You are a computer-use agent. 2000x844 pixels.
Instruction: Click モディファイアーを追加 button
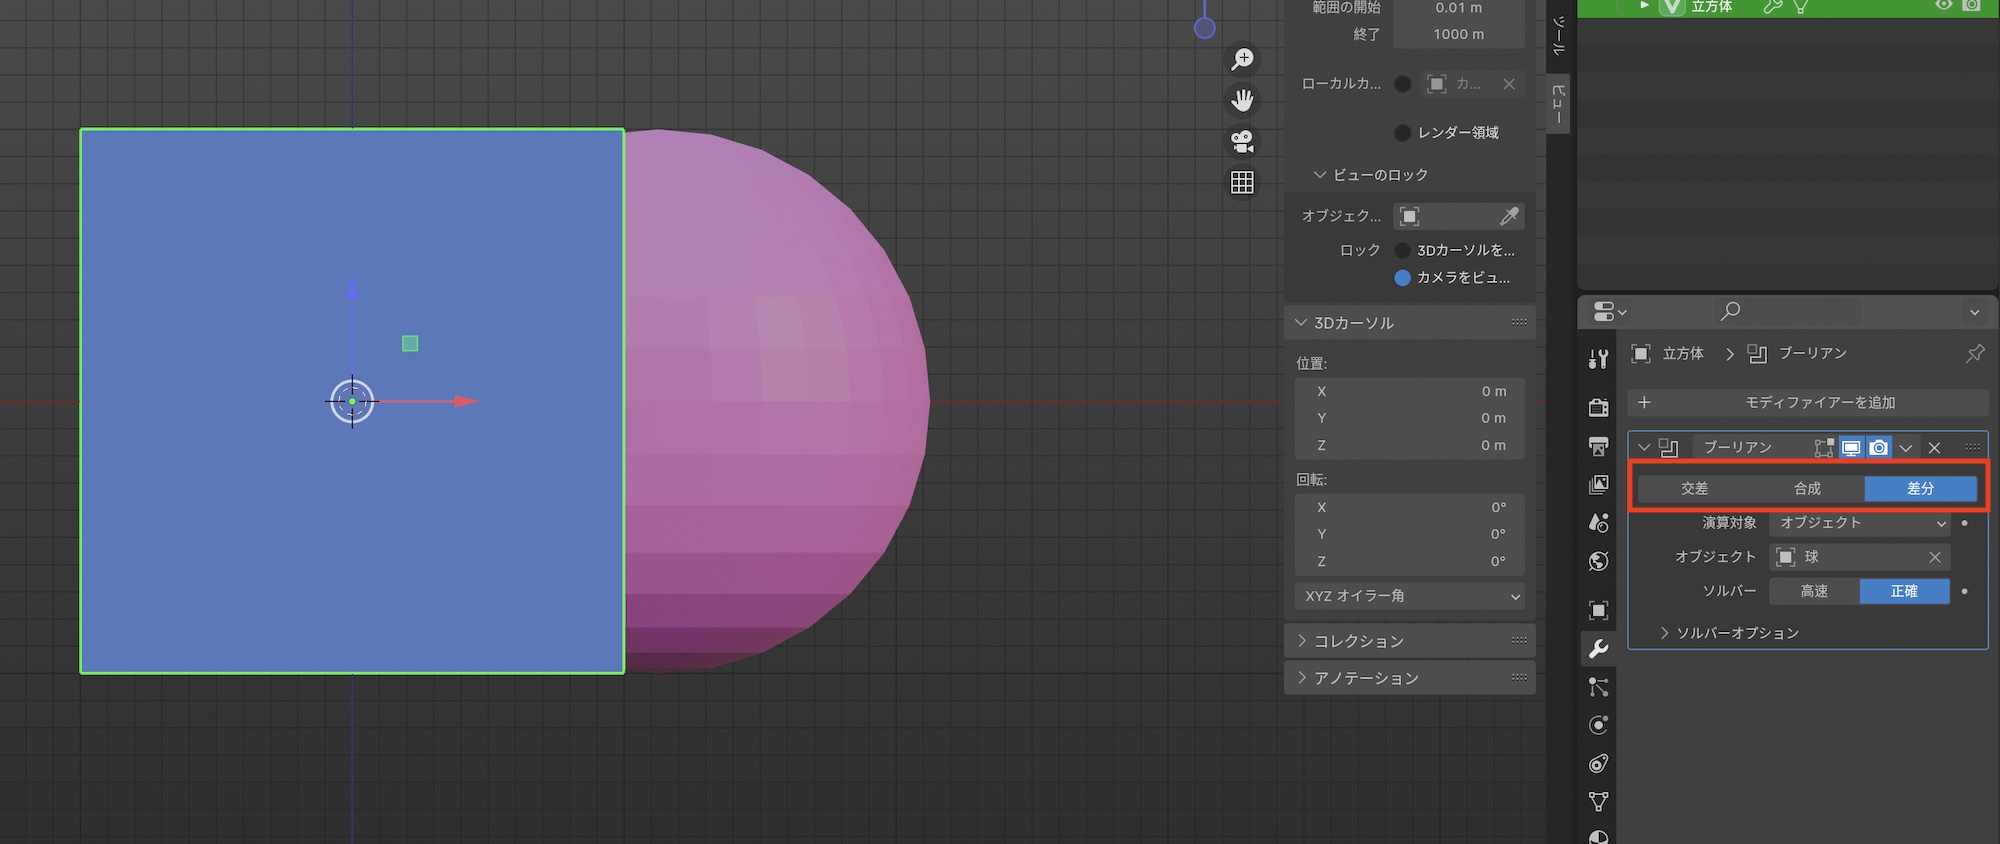1807,403
